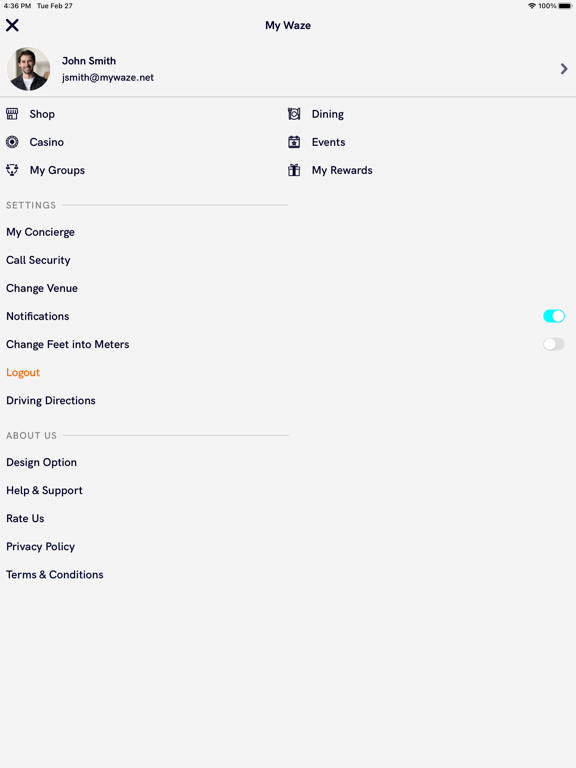Turn off the Notifications toggle

[x=554, y=316]
